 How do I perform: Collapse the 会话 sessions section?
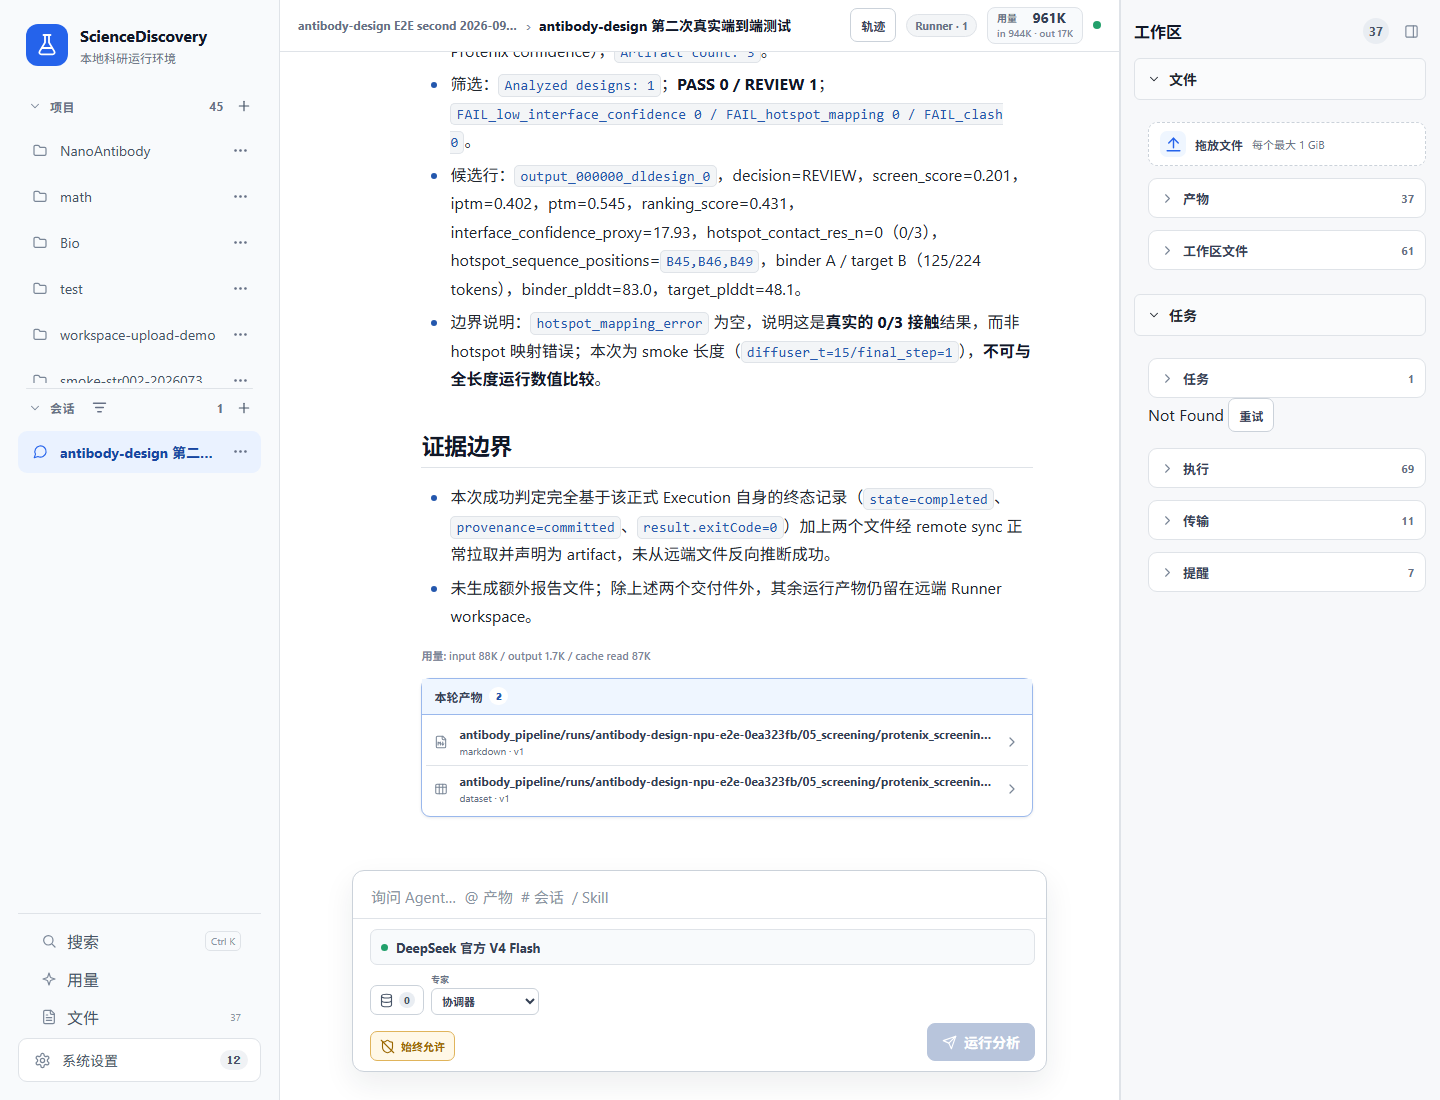(x=35, y=408)
